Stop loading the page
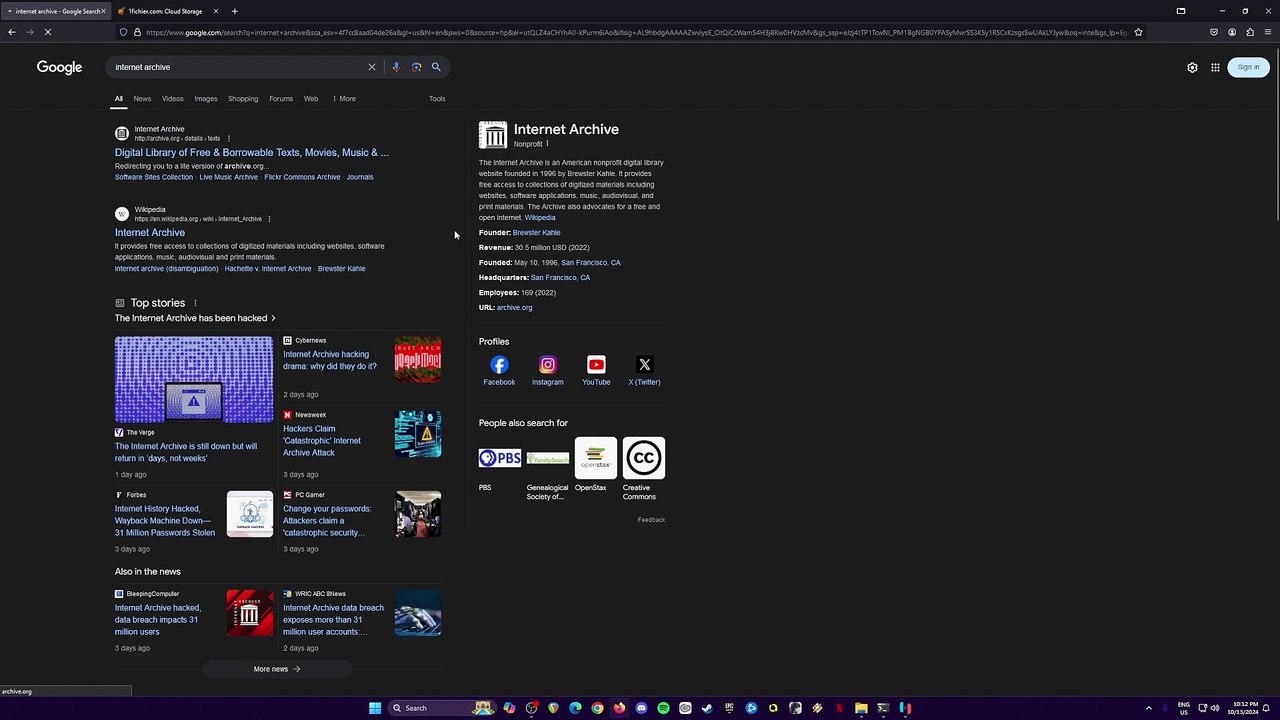The height and width of the screenshot is (720, 1280). 47,32
